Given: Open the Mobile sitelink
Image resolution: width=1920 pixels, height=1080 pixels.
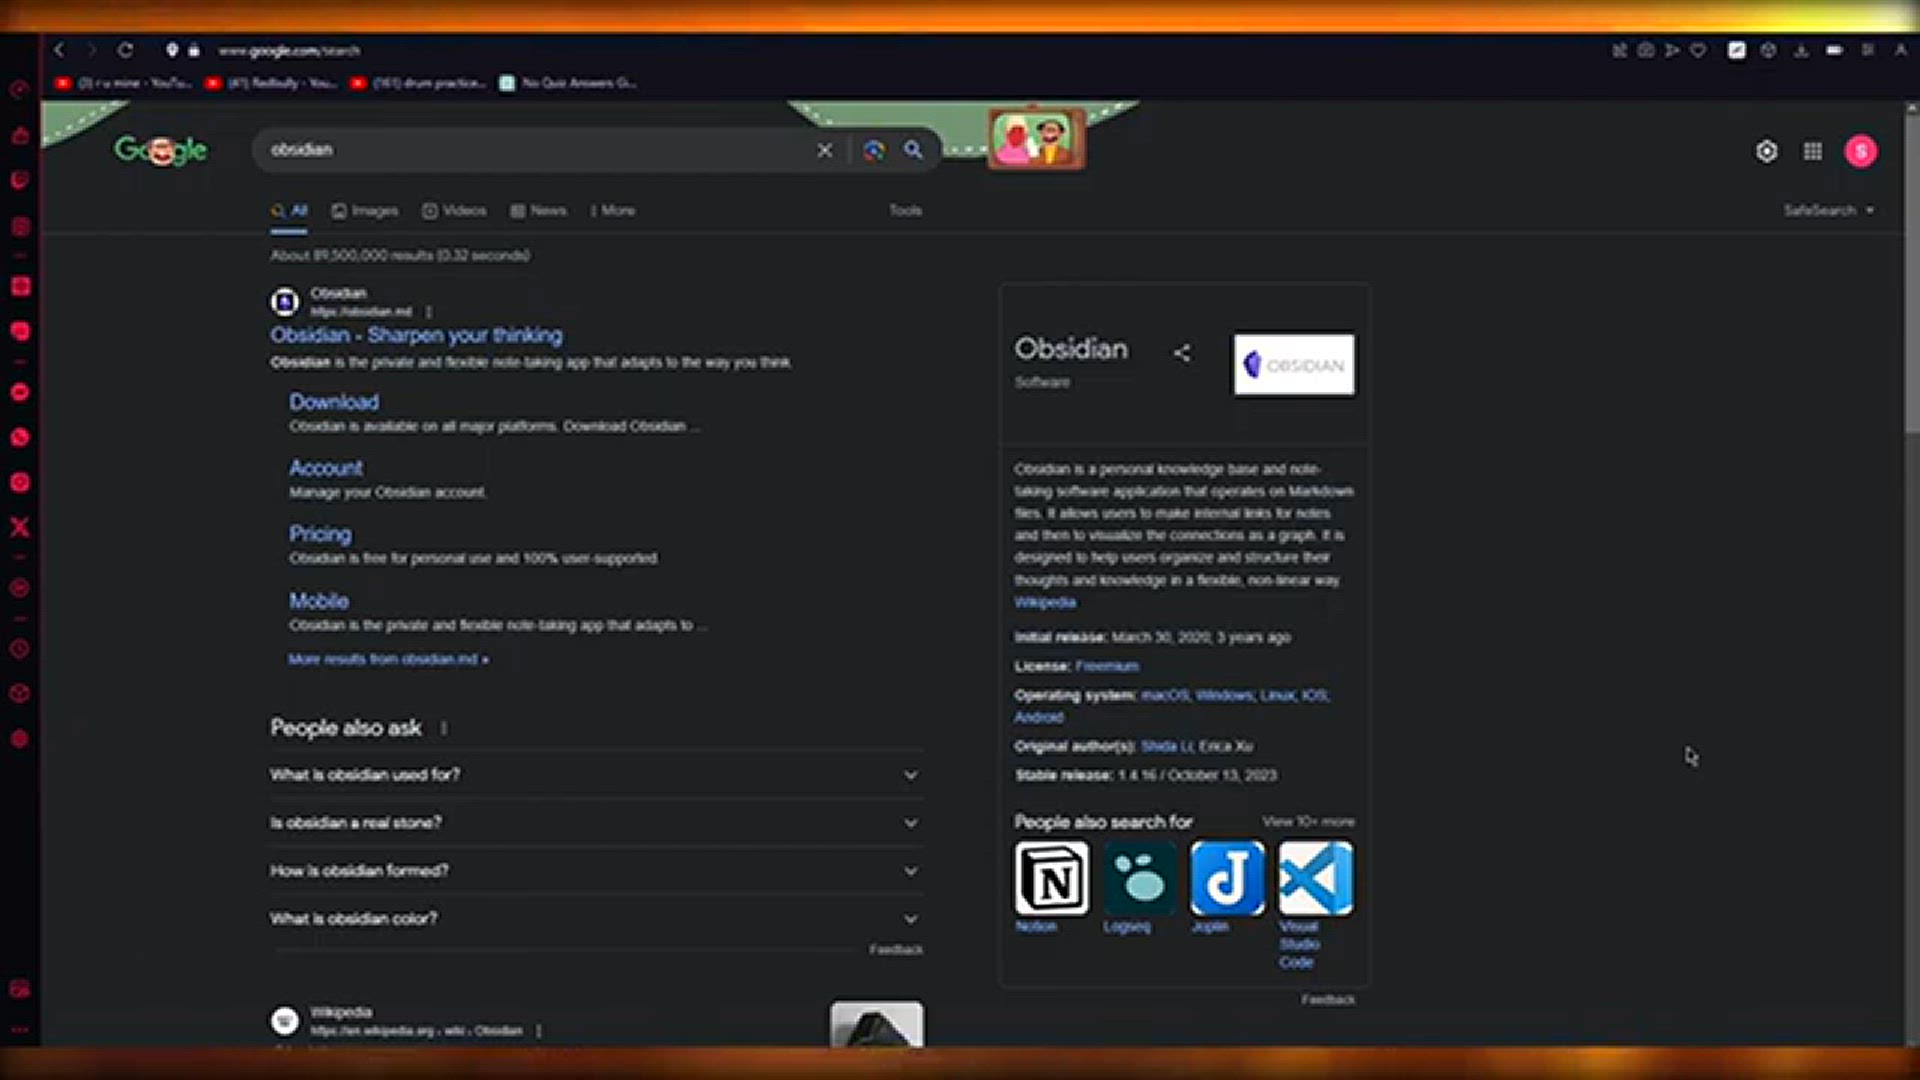Looking at the screenshot, I should click(x=319, y=601).
